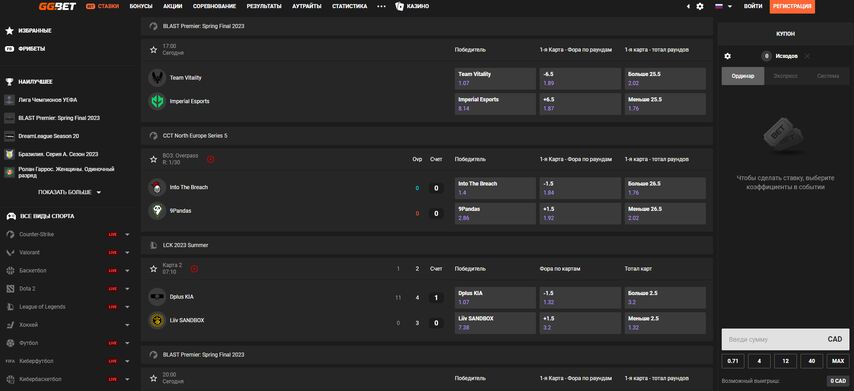
Task: Open coupon settings gear icon
Action: point(727,56)
